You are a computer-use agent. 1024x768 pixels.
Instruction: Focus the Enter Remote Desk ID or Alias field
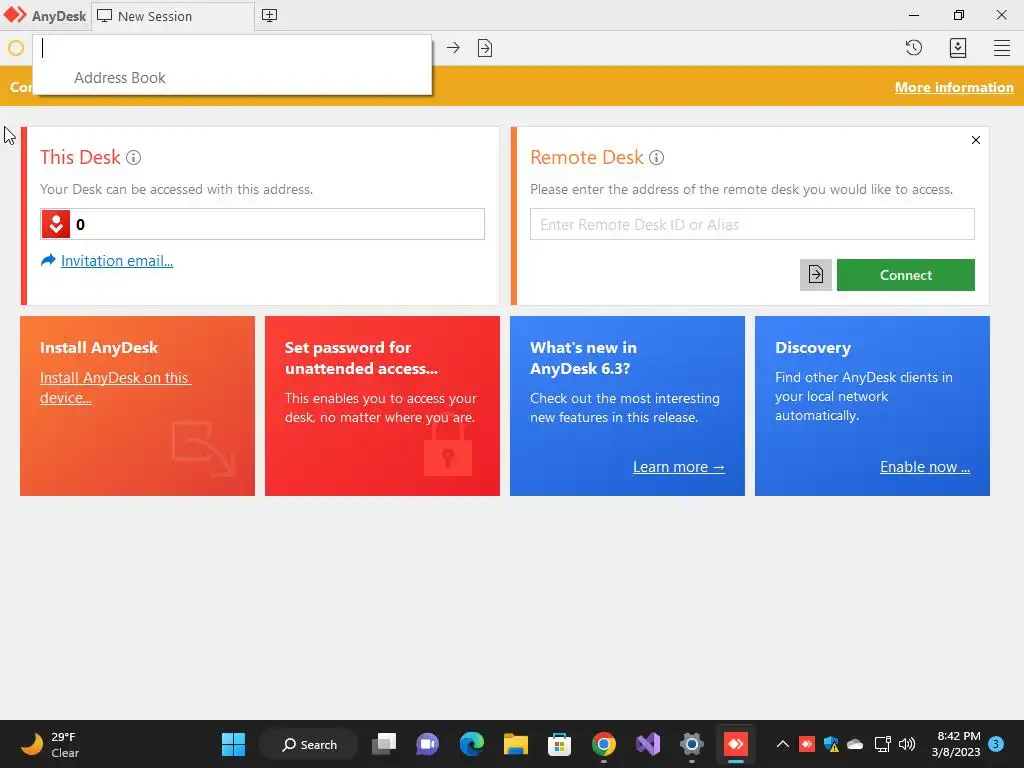click(x=752, y=224)
